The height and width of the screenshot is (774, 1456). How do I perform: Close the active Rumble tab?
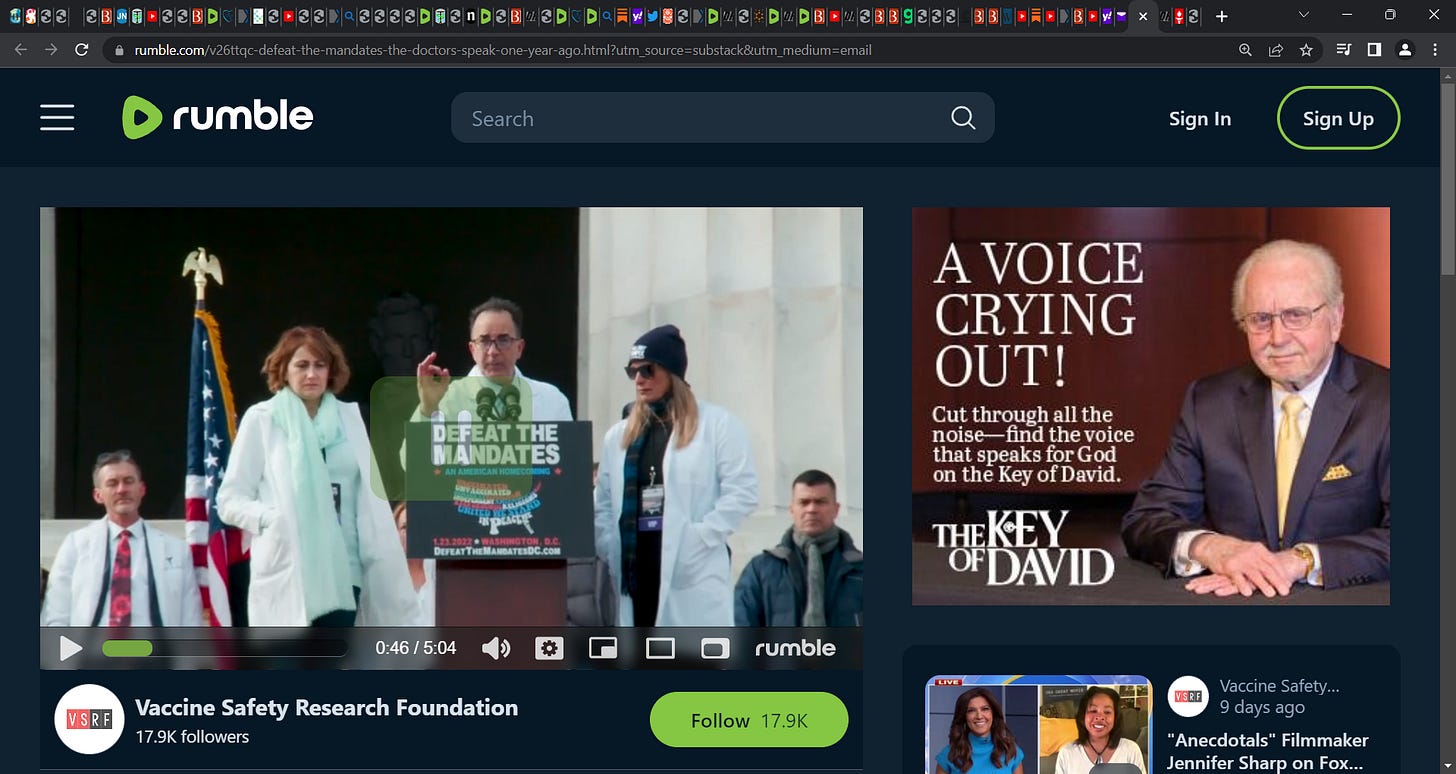click(1143, 16)
